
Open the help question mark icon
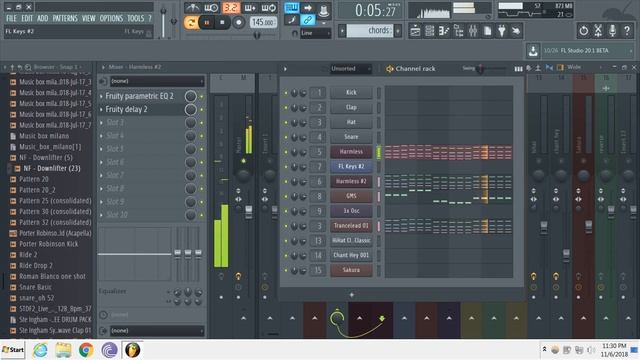click(x=627, y=31)
